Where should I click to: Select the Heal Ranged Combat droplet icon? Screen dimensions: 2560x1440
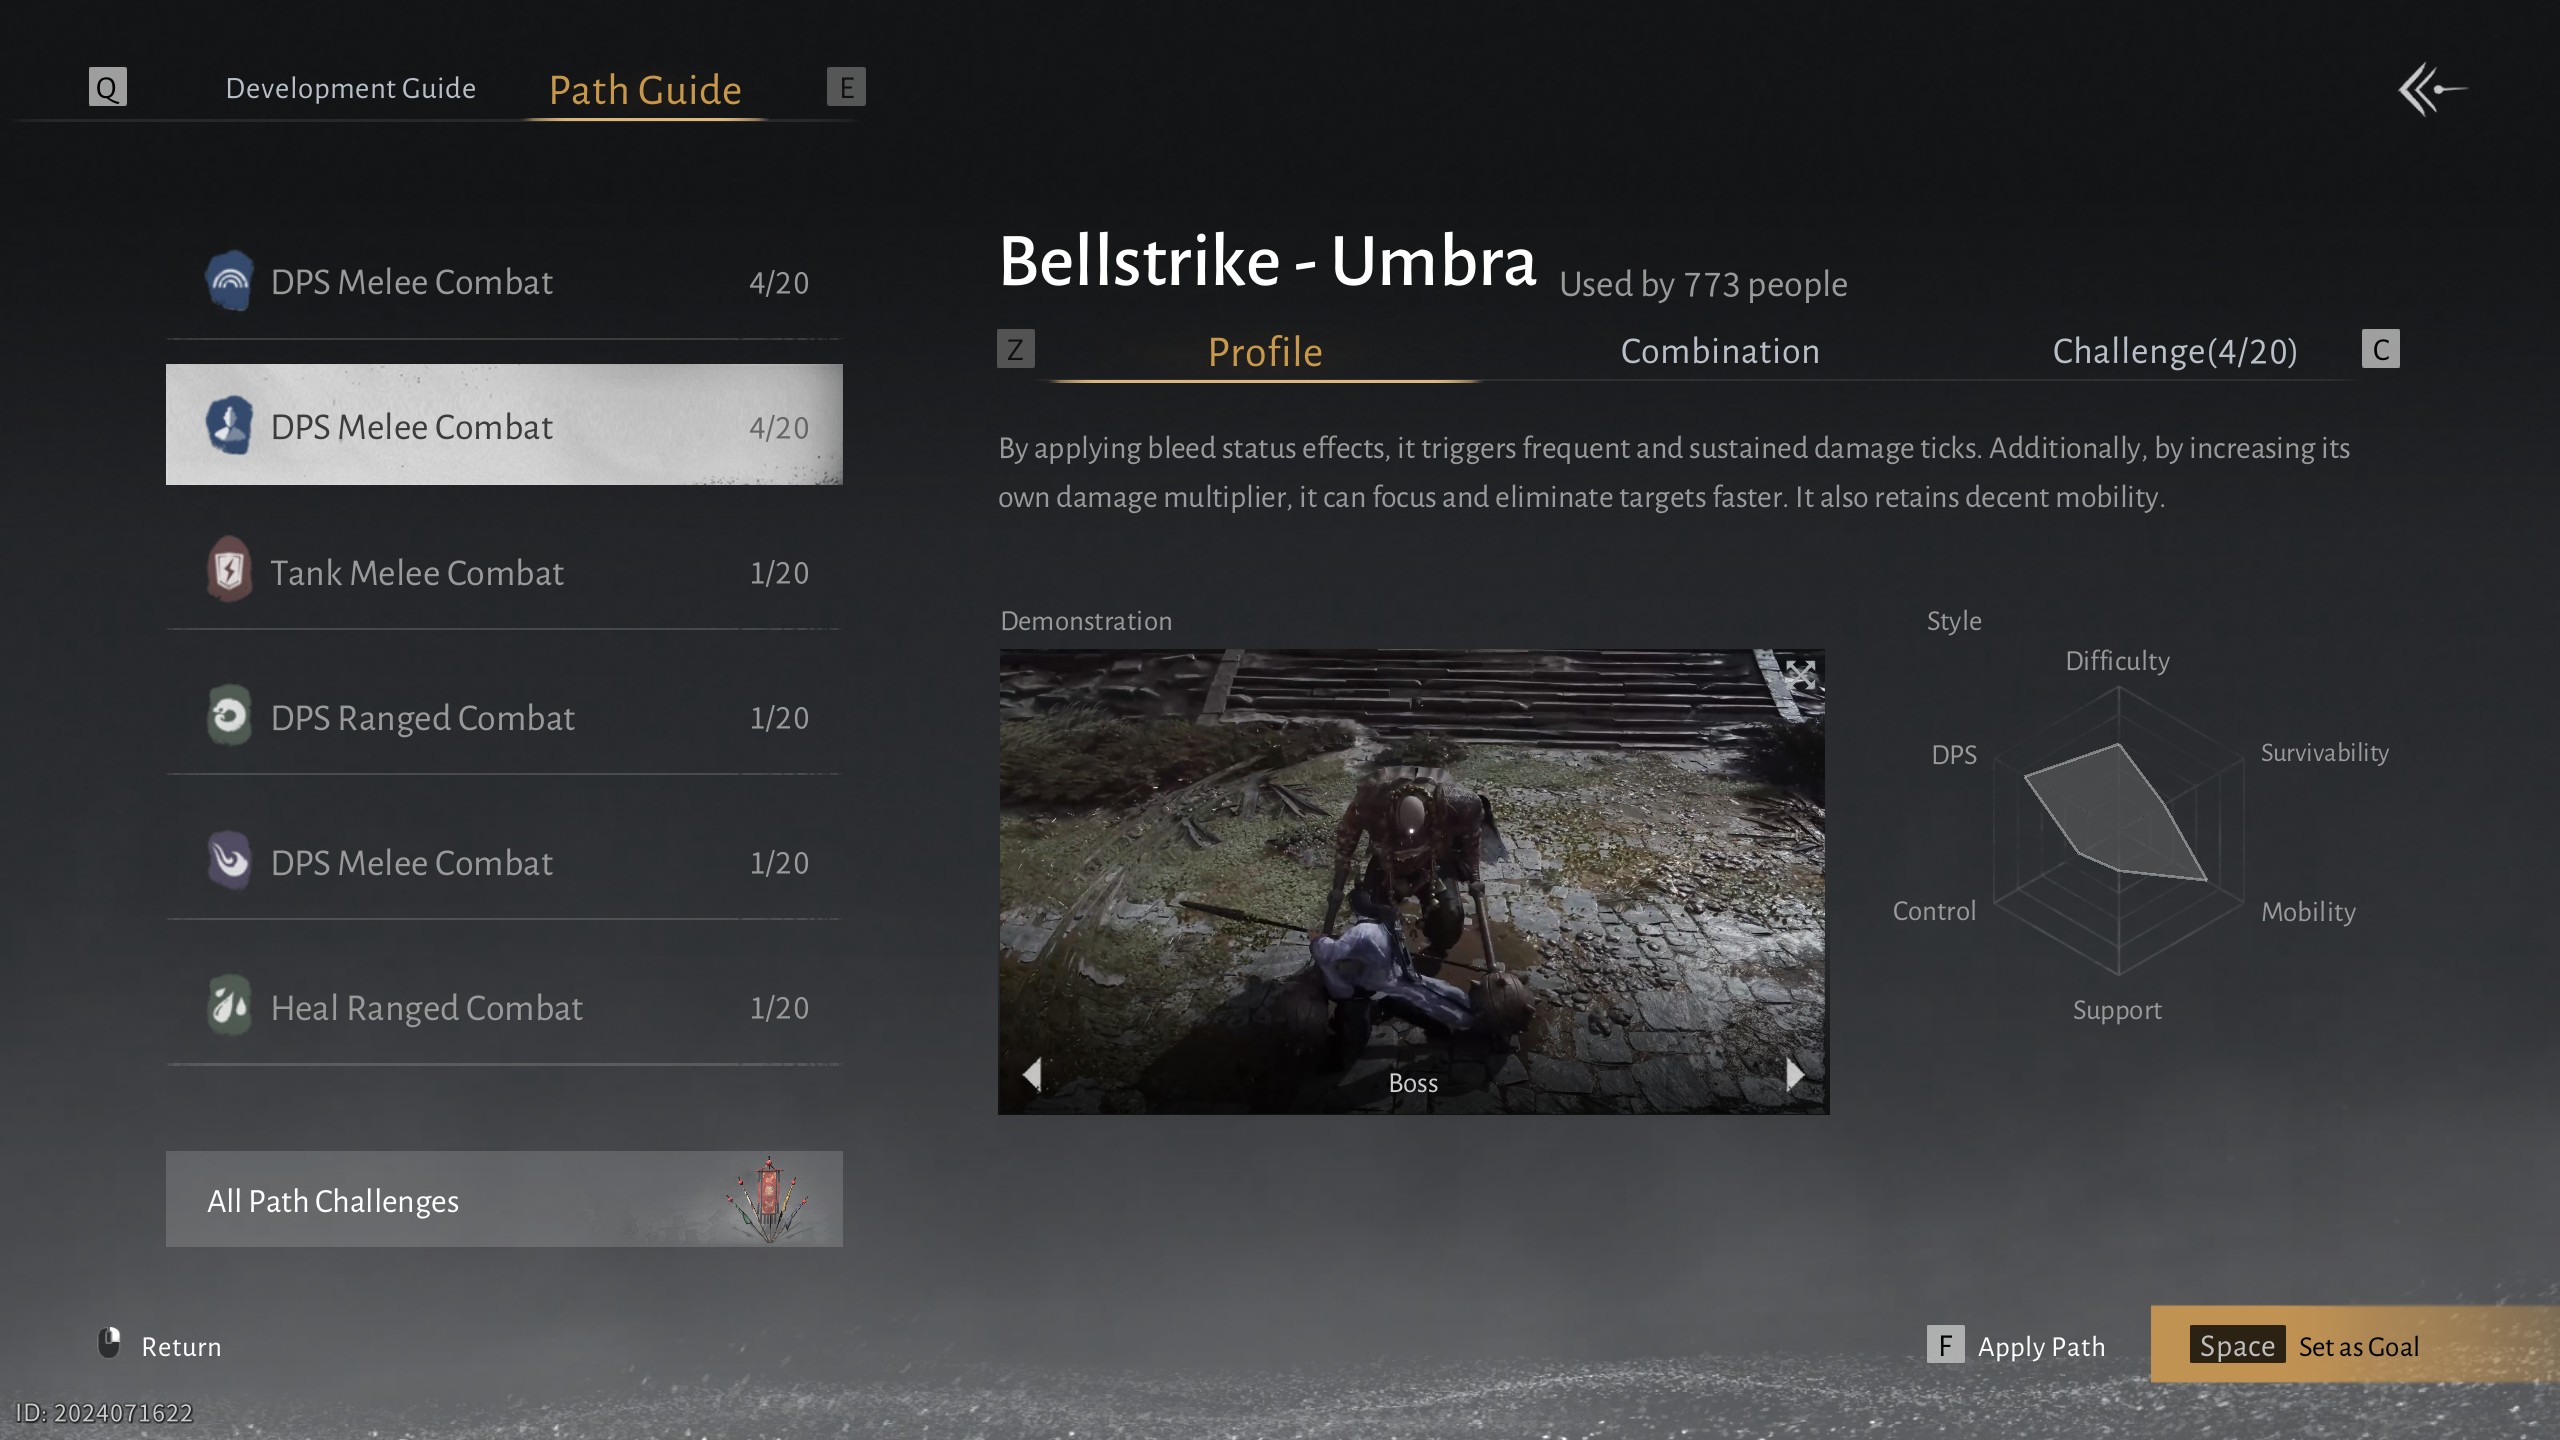coord(229,1005)
